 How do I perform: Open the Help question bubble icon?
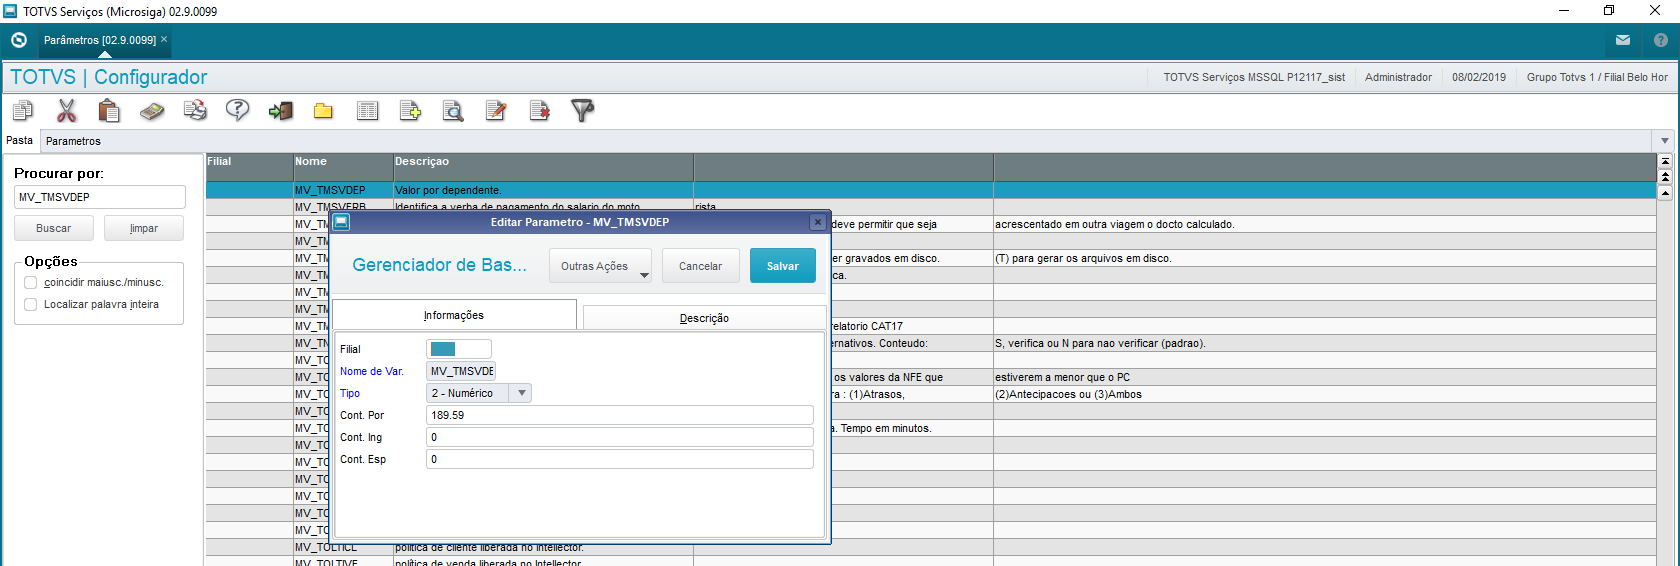click(237, 111)
